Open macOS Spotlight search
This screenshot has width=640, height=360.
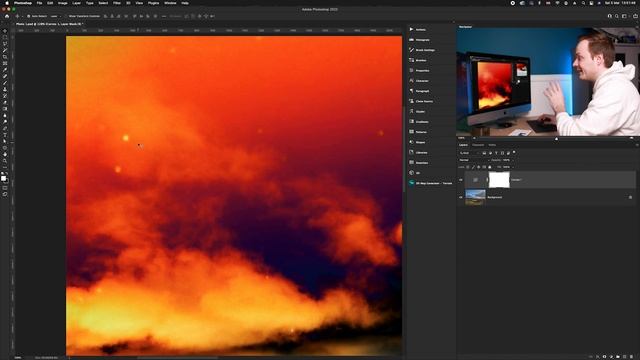click(583, 3)
